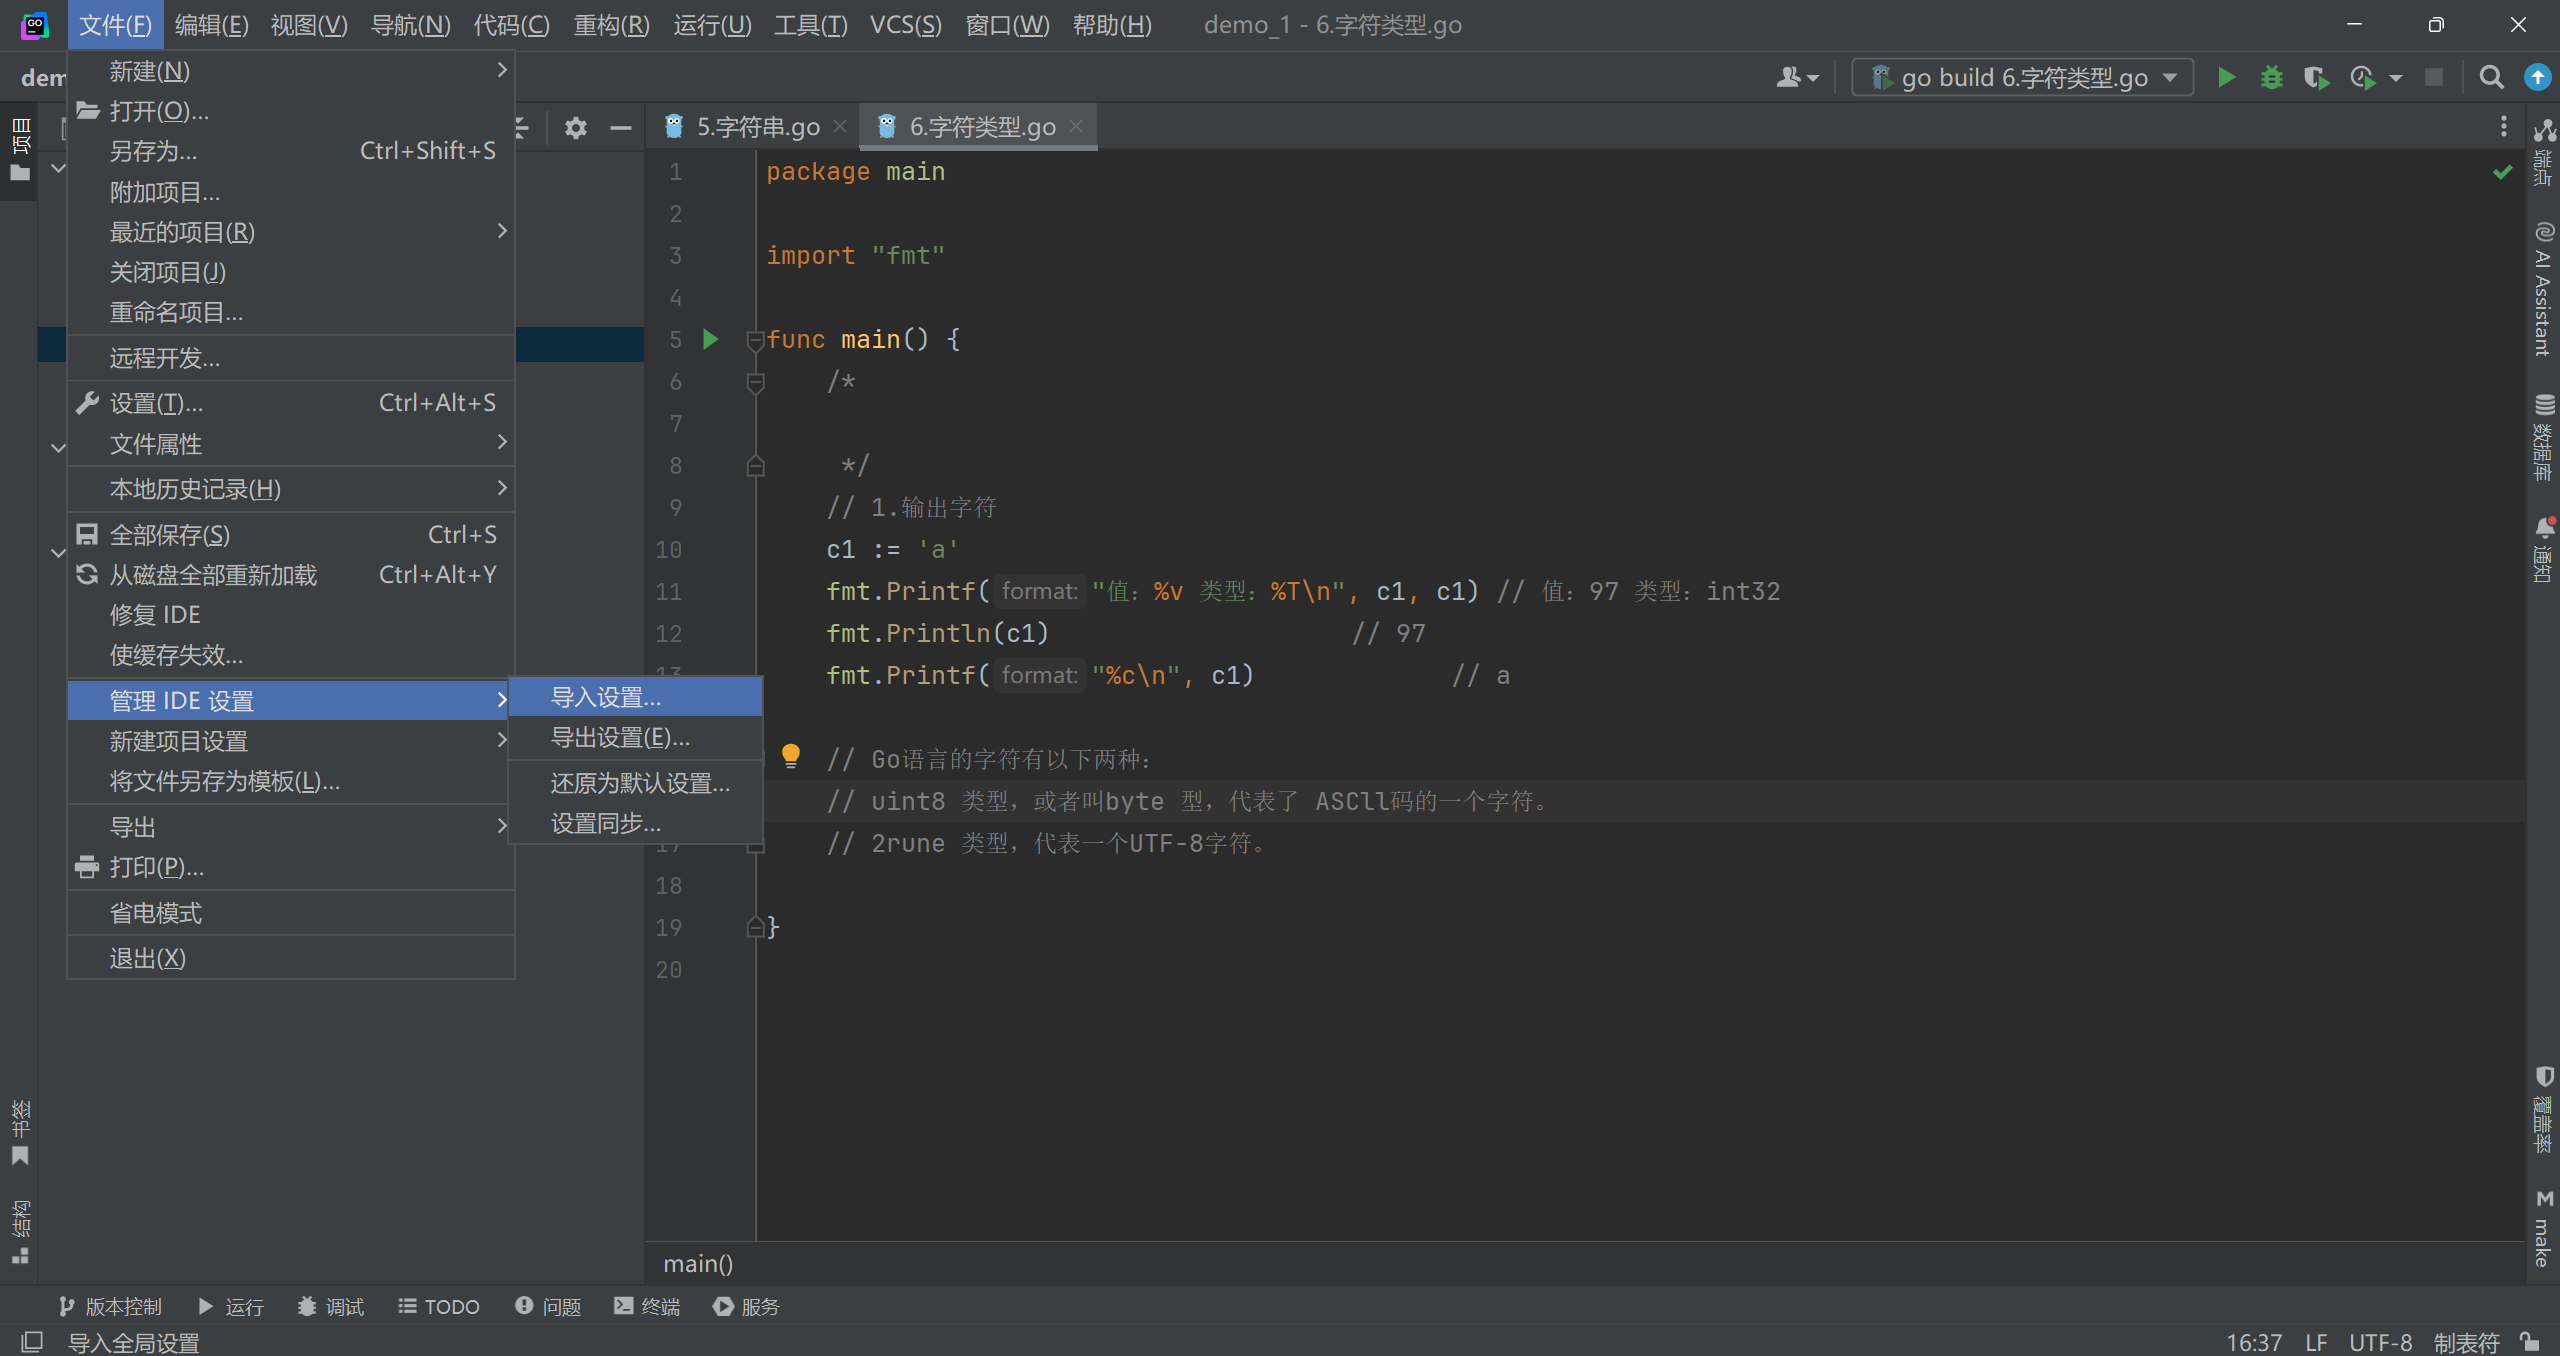Open make tool window on right
This screenshot has height=1356, width=2560.
pos(2544,1228)
